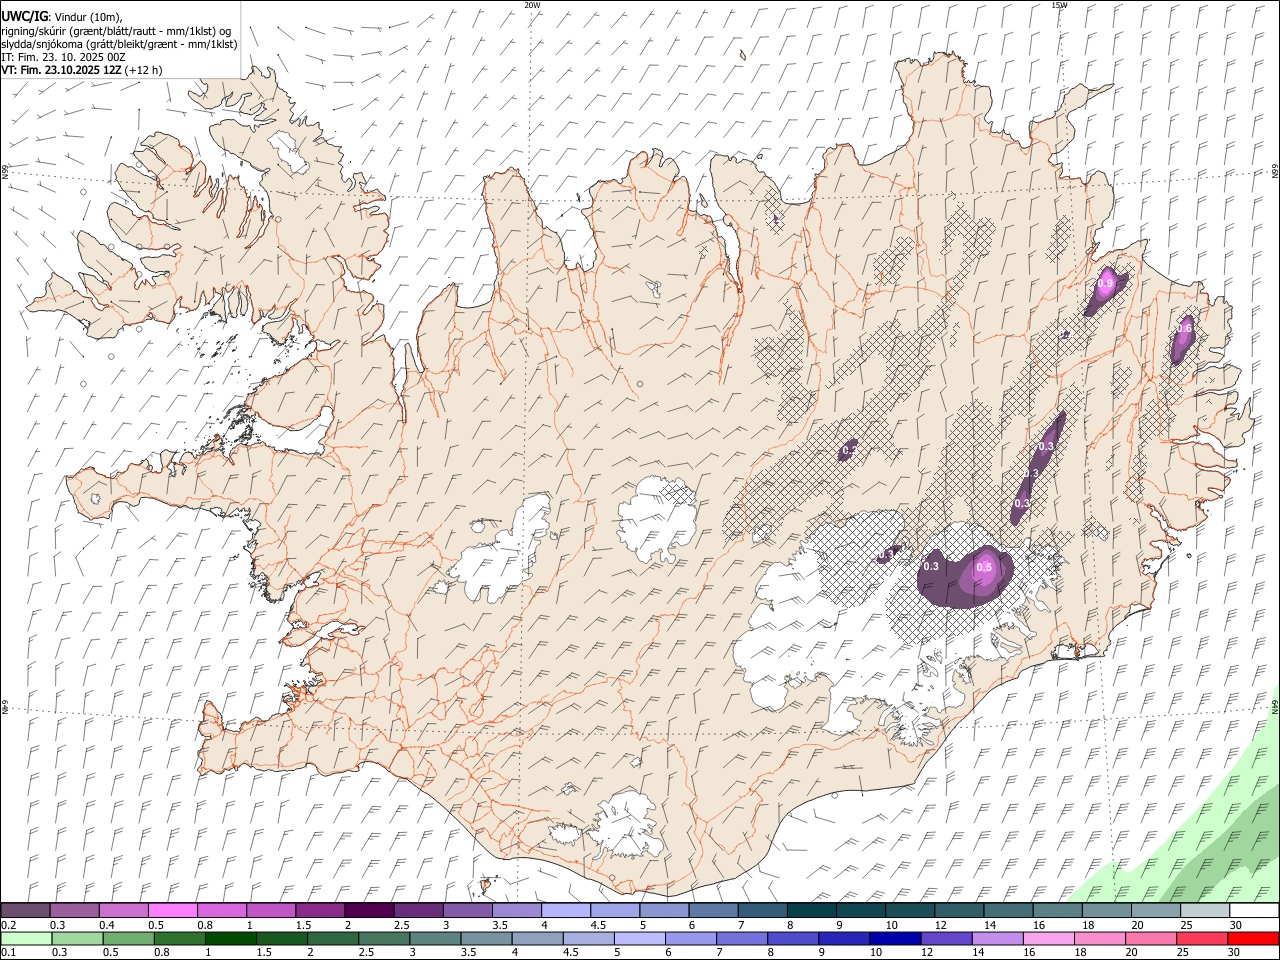The image size is (1280, 960).
Task: Click the "UWC/IG" title text
Action: point(23,16)
